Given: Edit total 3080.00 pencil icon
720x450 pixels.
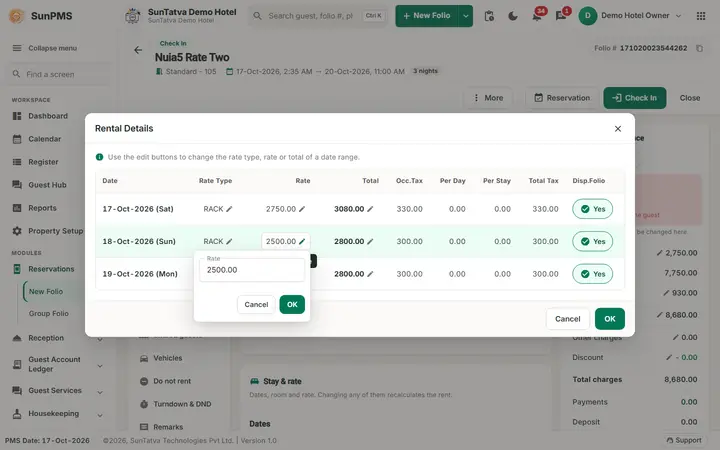Looking at the screenshot, I should [370, 209].
